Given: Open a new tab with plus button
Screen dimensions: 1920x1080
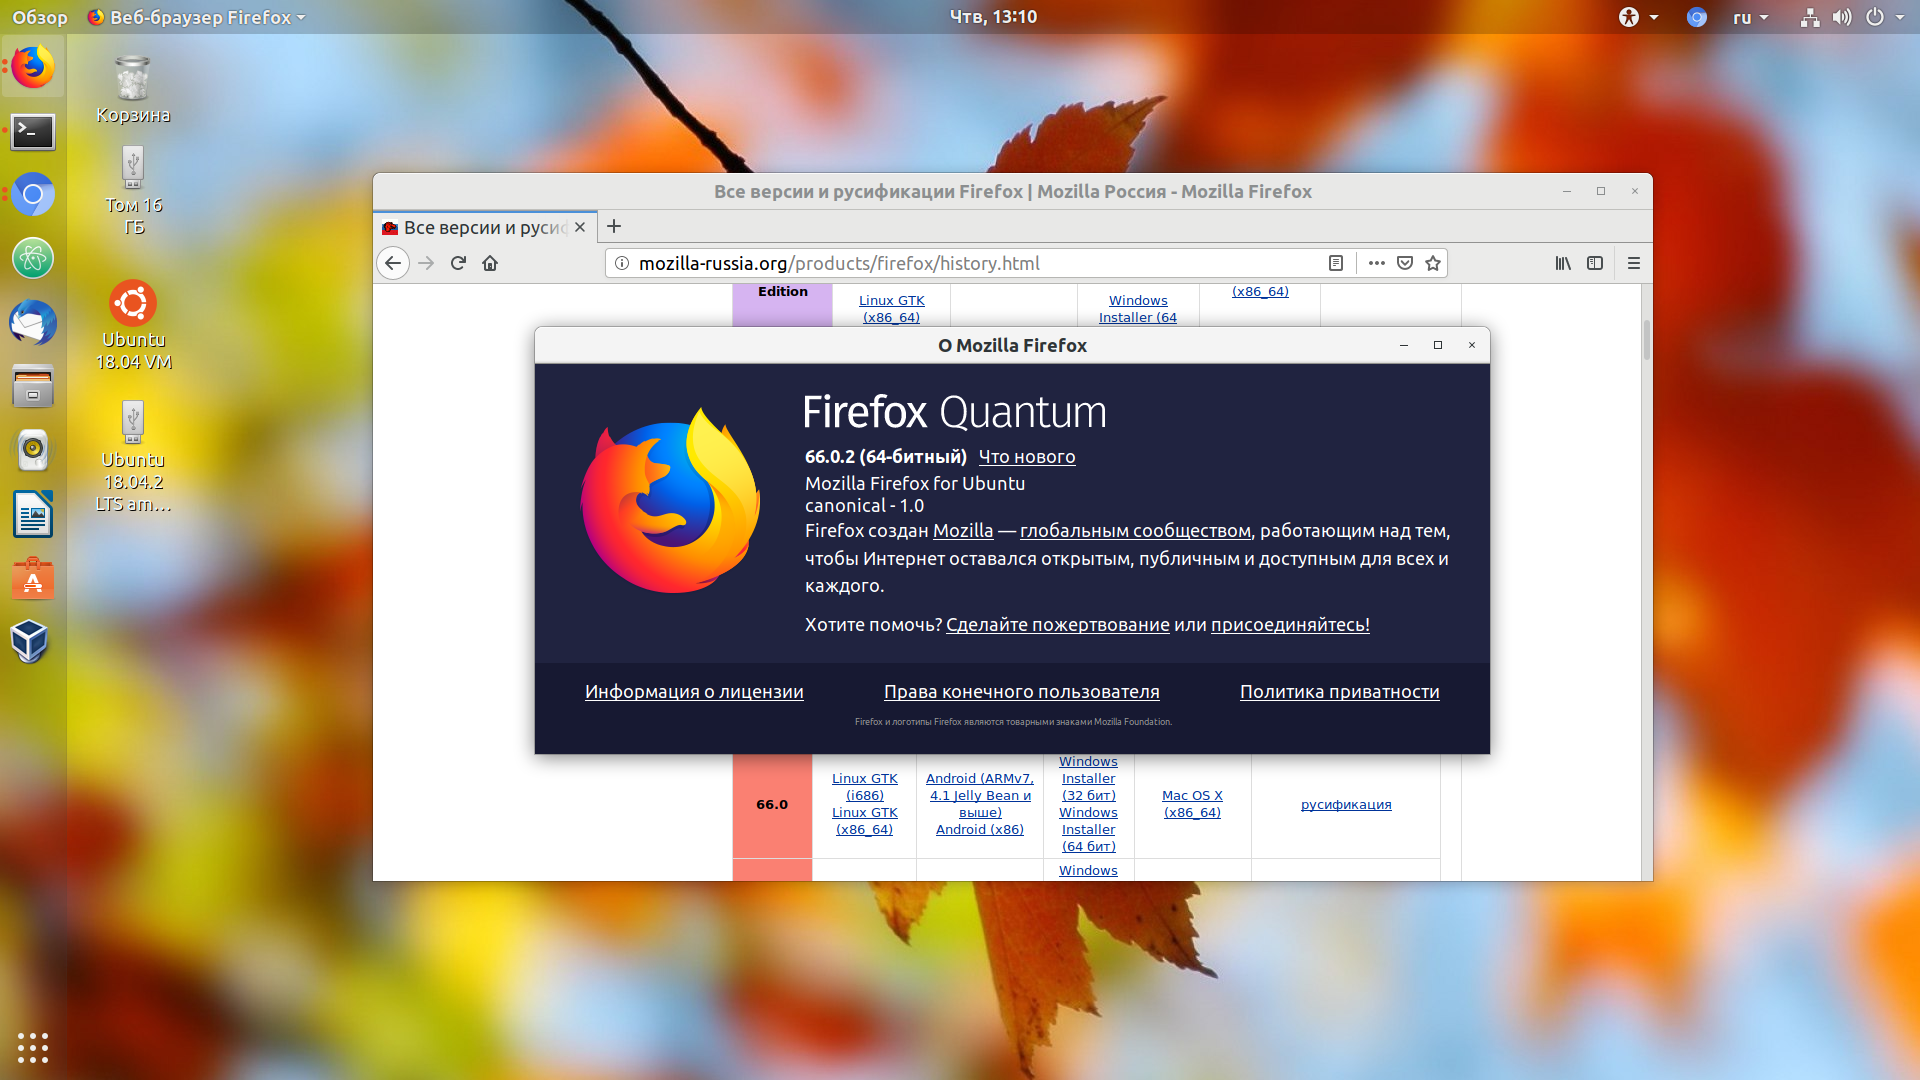Looking at the screenshot, I should point(614,226).
